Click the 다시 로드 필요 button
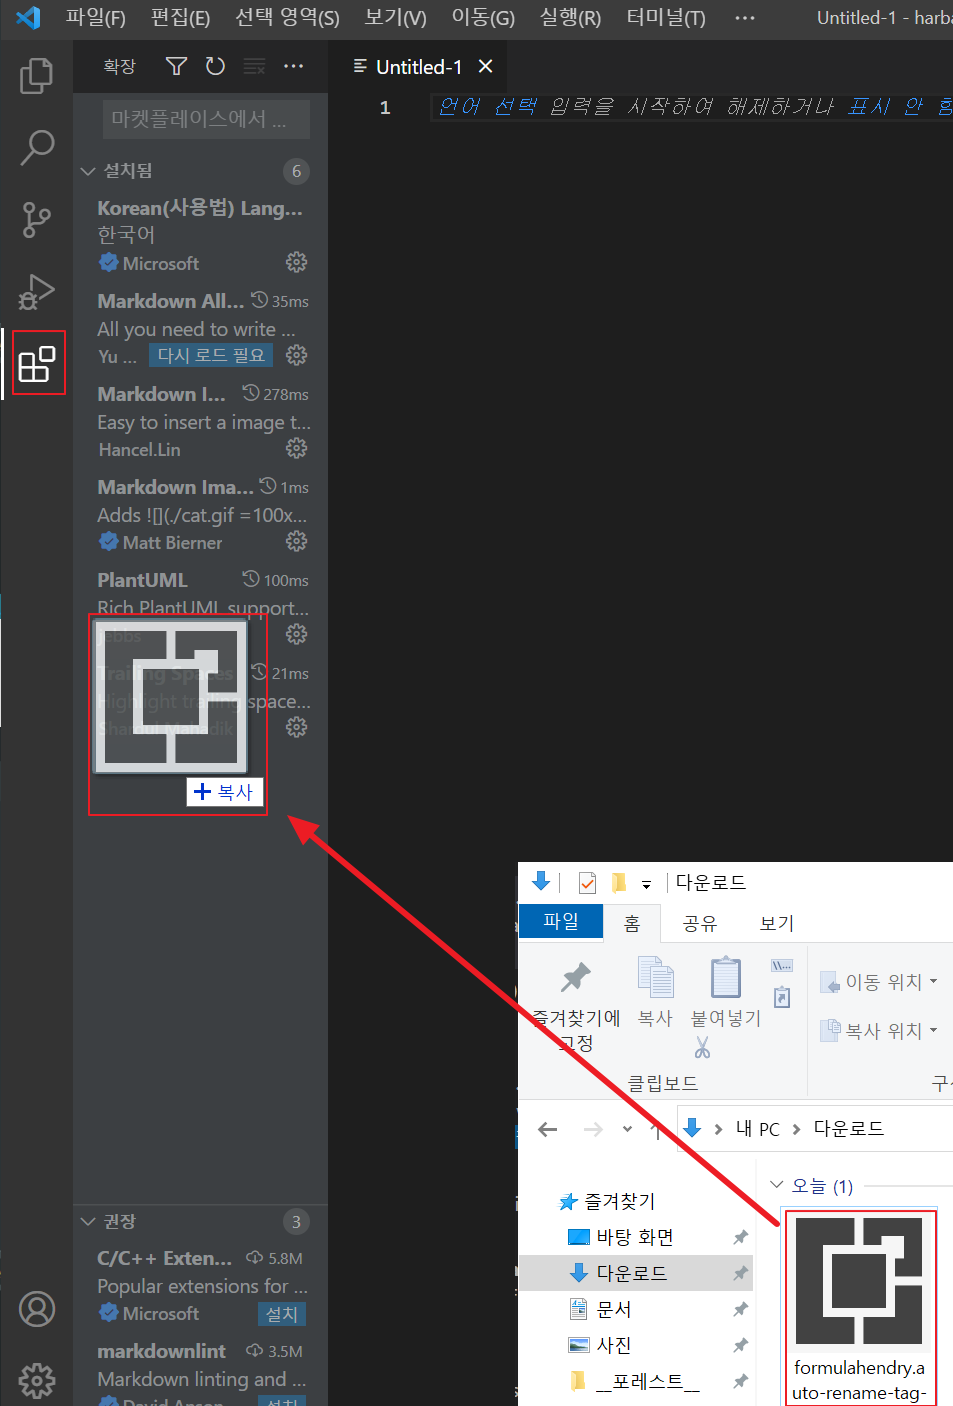953x1406 pixels. (210, 355)
